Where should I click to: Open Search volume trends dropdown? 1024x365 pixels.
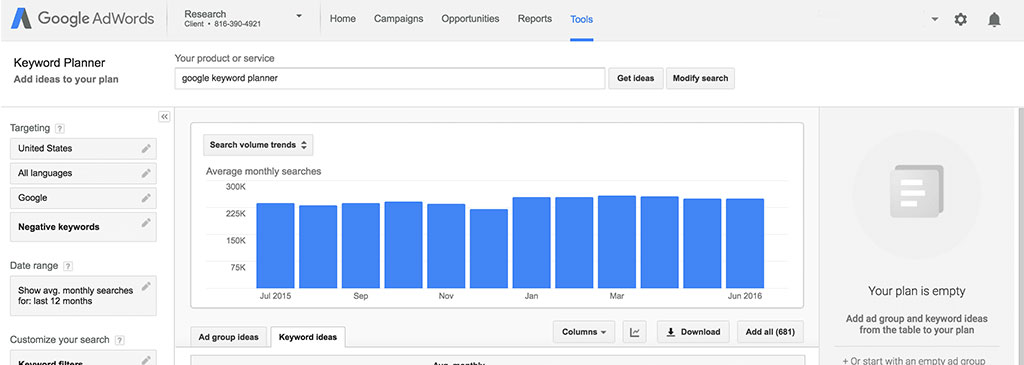click(258, 145)
